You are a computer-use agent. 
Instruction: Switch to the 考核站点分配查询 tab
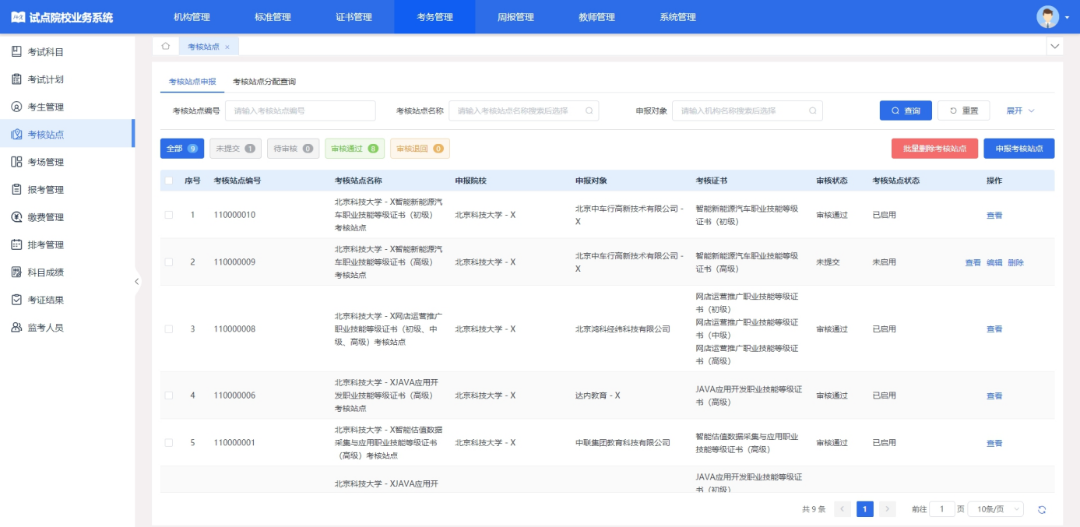tap(264, 82)
